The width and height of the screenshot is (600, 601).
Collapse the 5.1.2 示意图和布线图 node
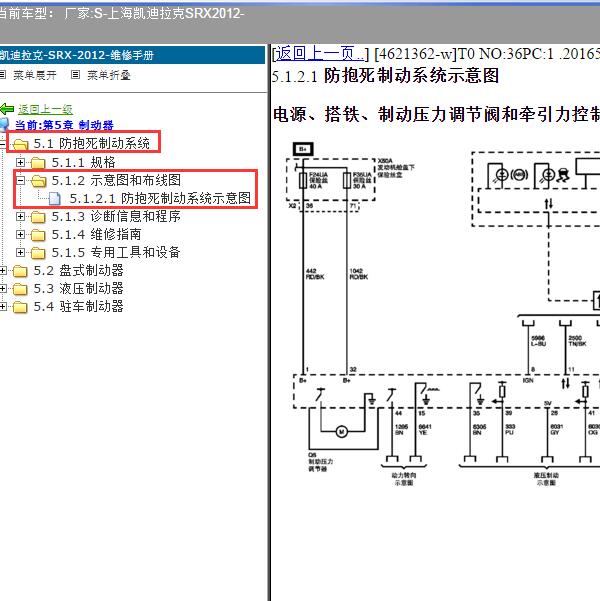pyautogui.click(x=20, y=181)
